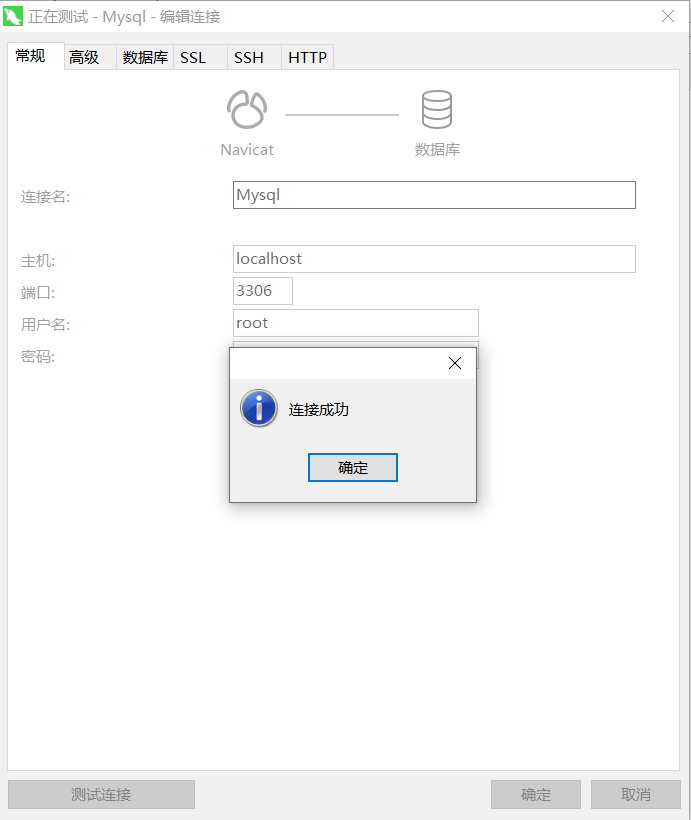Click the database cylinder icon
691x820 pixels.
click(x=437, y=109)
